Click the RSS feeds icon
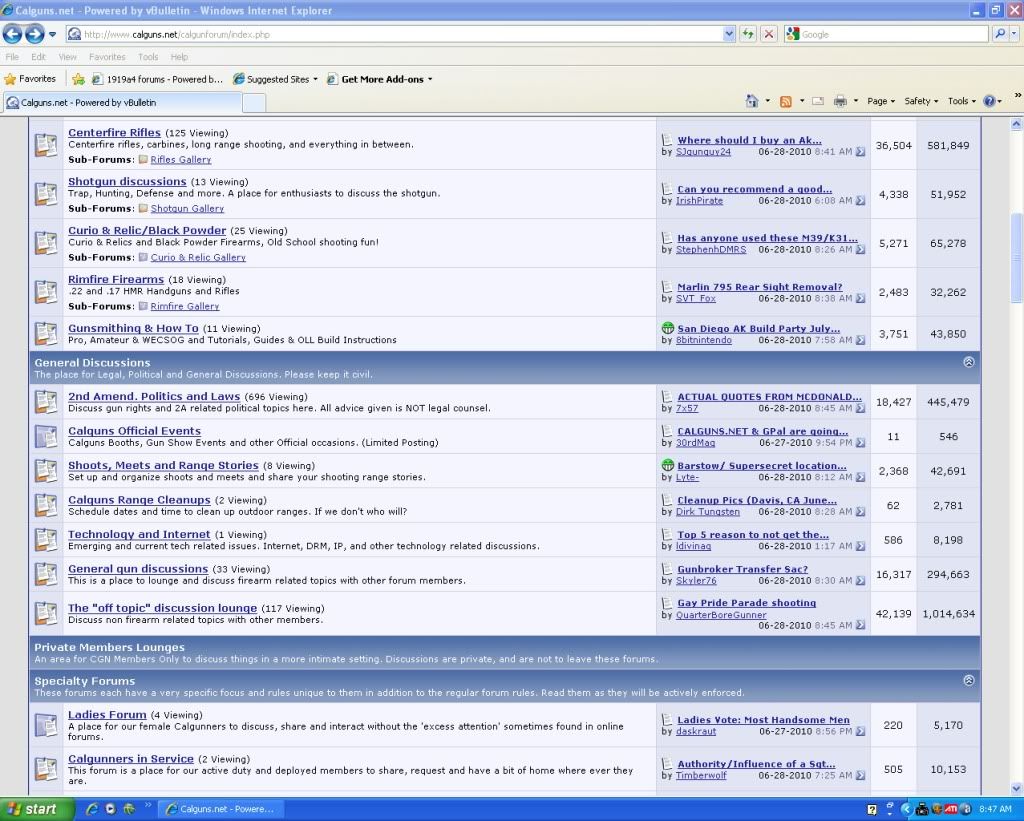The width and height of the screenshot is (1024, 821). click(x=786, y=101)
